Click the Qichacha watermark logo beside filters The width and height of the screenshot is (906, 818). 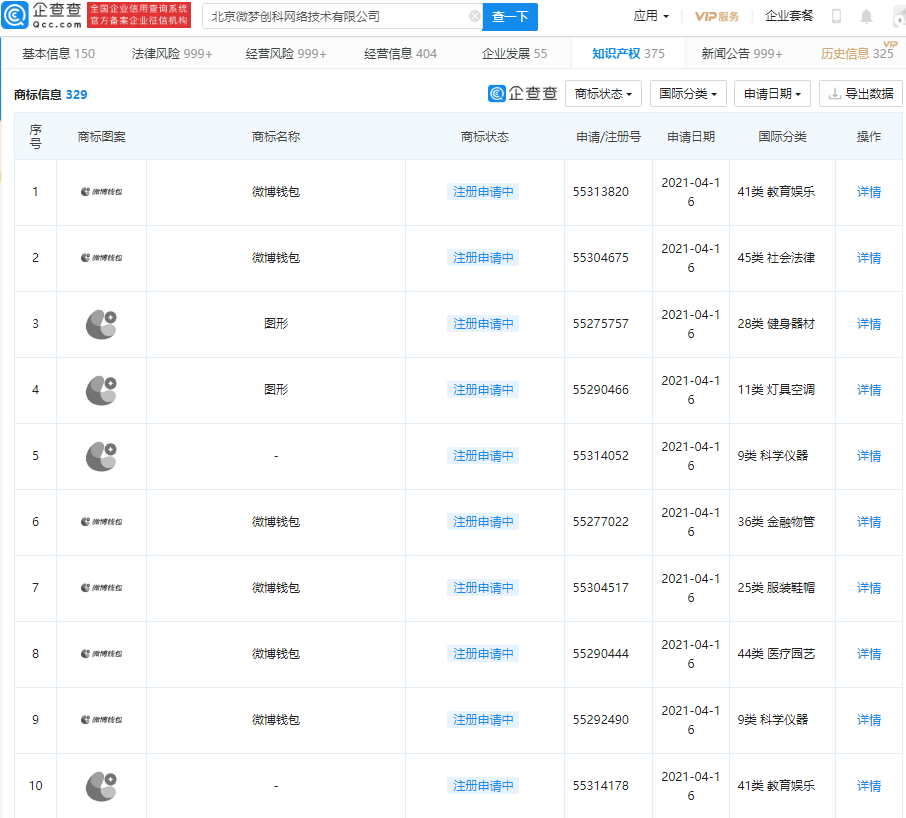[x=522, y=93]
